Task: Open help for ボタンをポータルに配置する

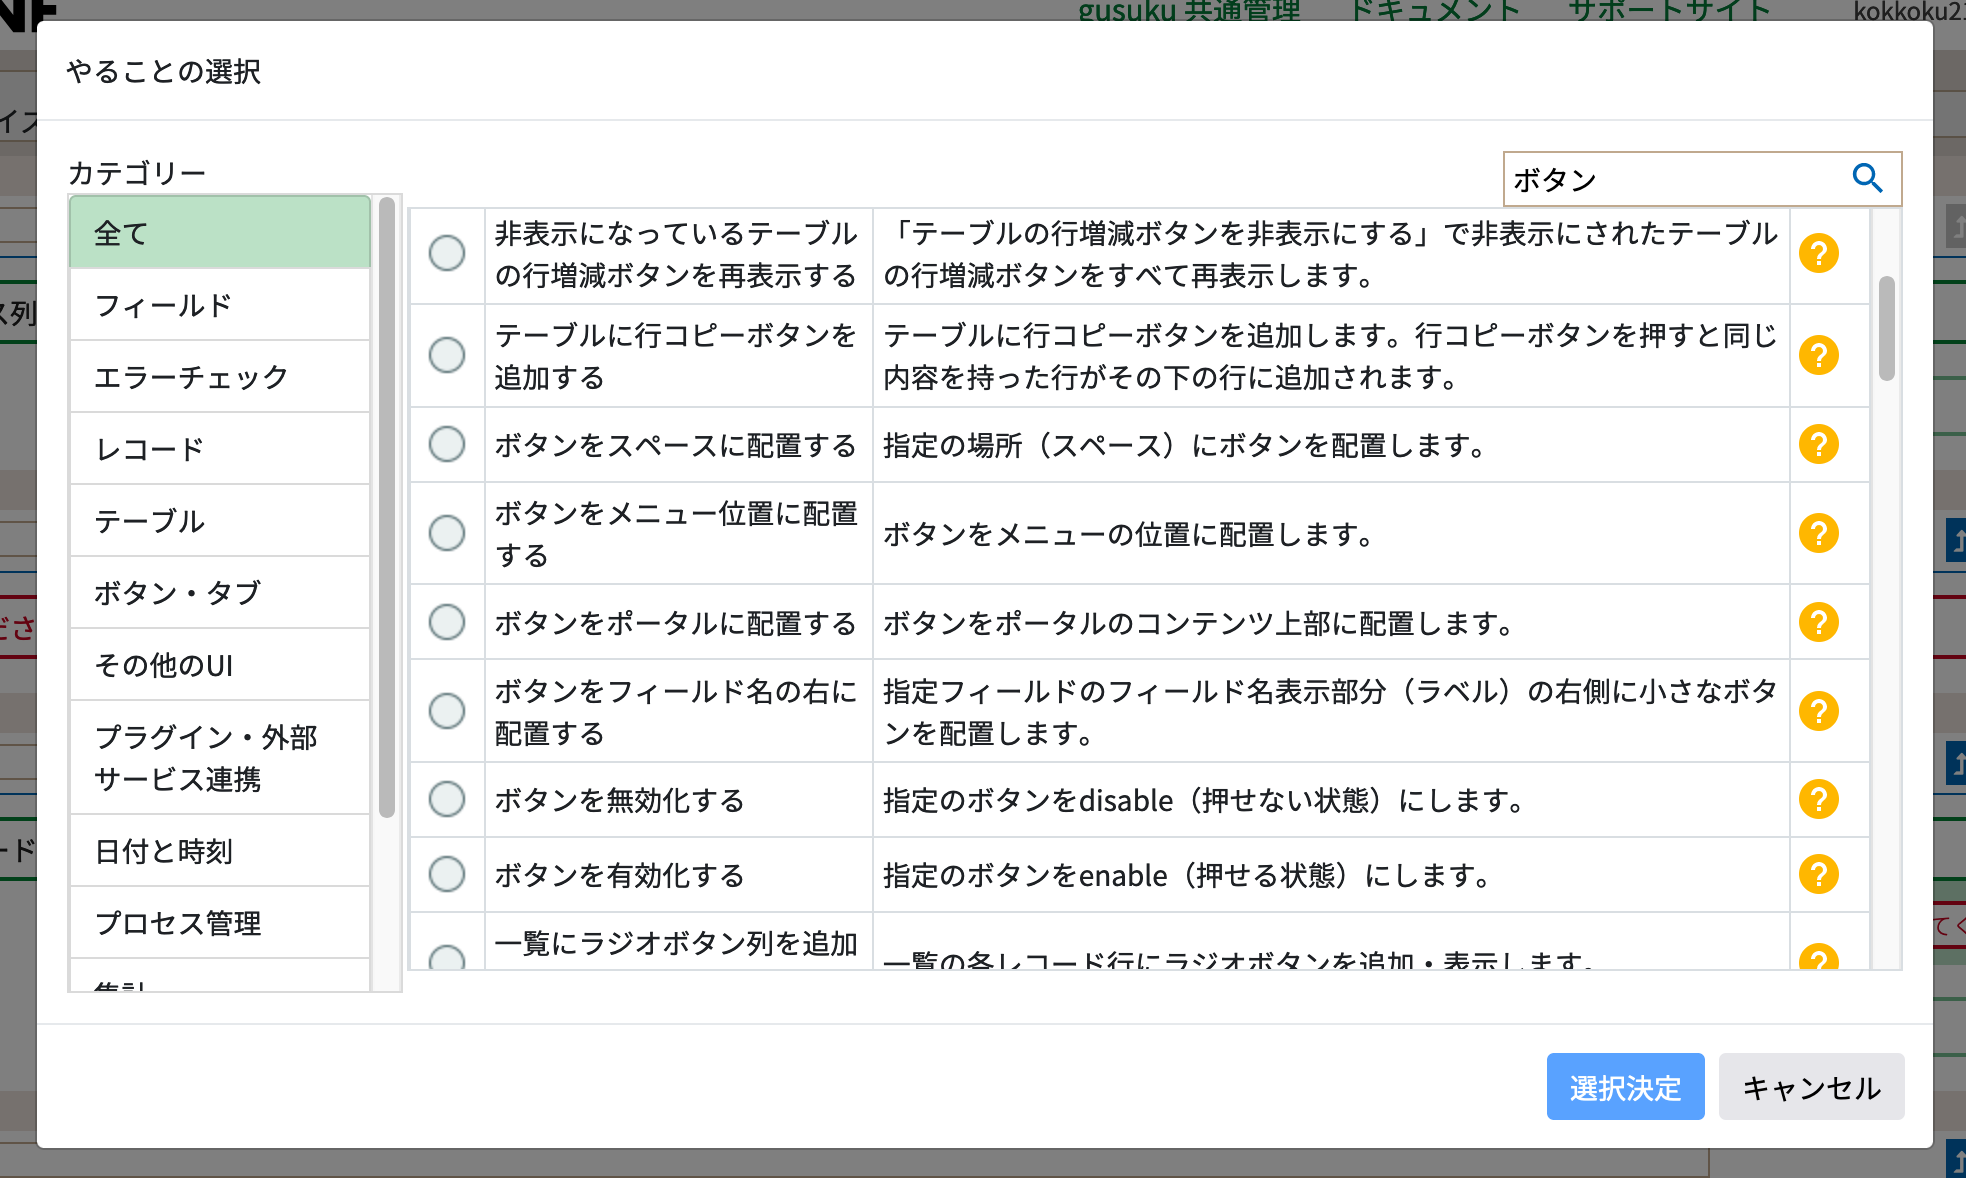Action: point(1819,622)
